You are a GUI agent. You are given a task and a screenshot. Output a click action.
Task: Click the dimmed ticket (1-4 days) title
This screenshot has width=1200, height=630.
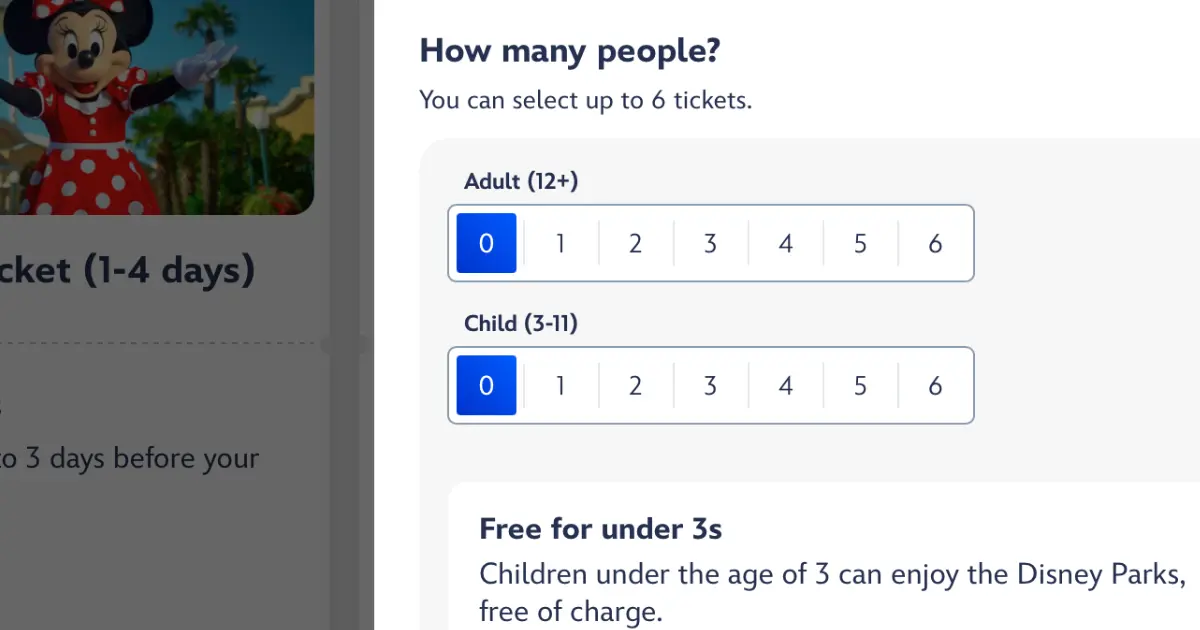click(127, 270)
